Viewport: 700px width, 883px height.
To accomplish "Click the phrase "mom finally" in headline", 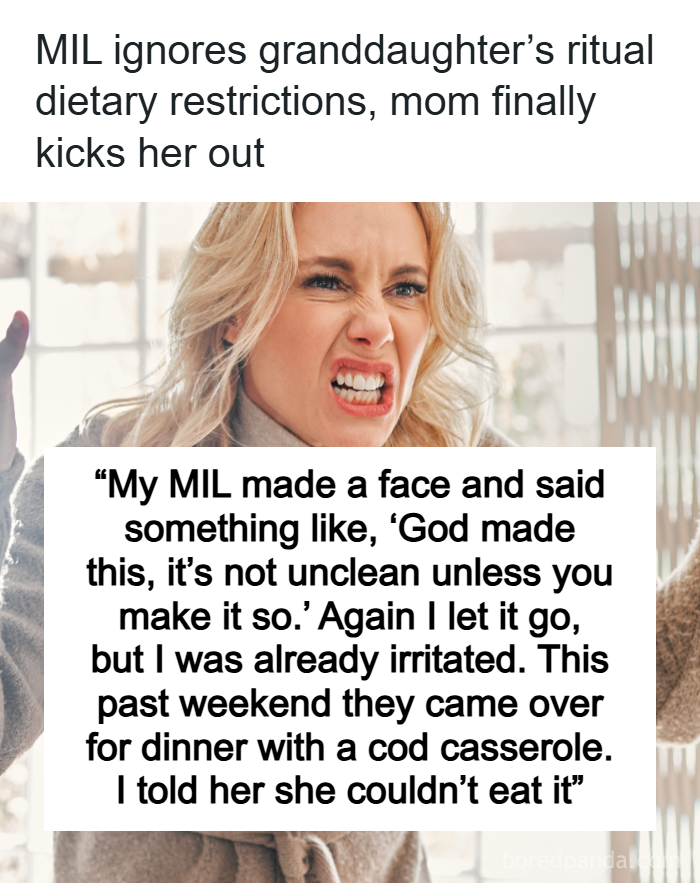I will pyautogui.click(x=492, y=102).
